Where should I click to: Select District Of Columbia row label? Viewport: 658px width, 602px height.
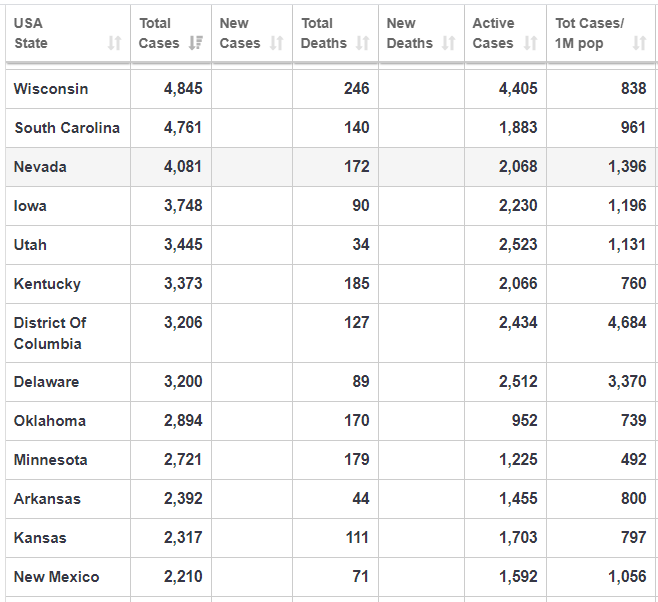(50, 333)
